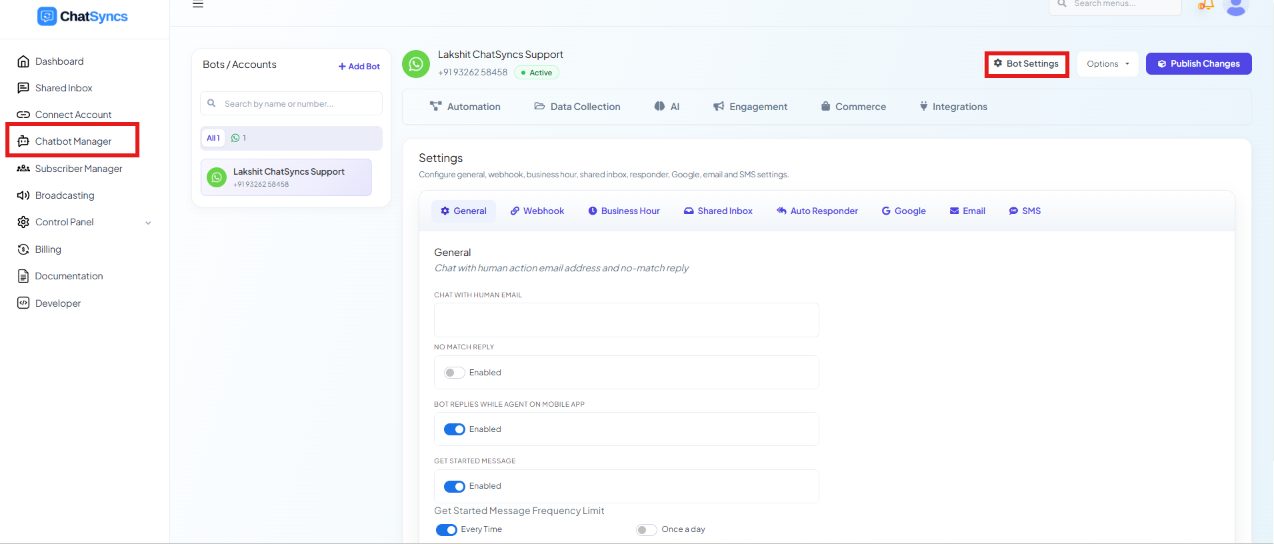Open the notification bell
Screen dimensions: 1274x544
[1206, 5]
